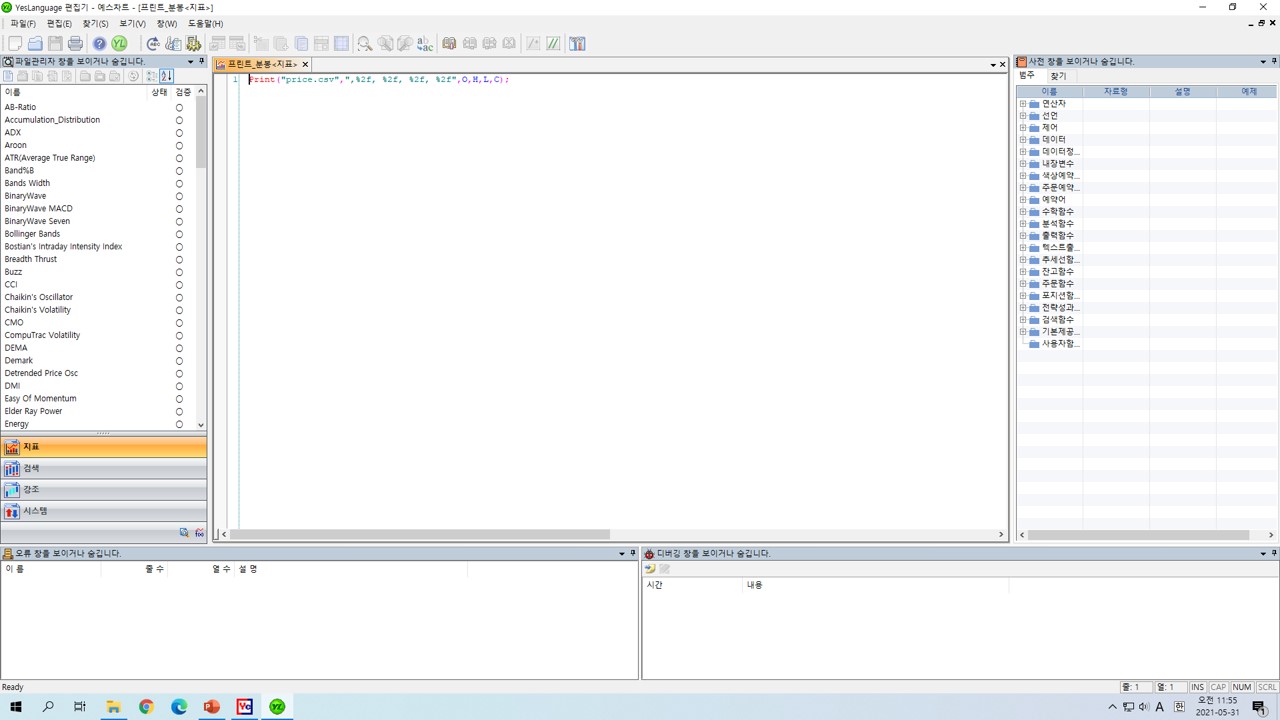
Task: Click the magnifier Find icon in toolbar
Action: point(365,43)
